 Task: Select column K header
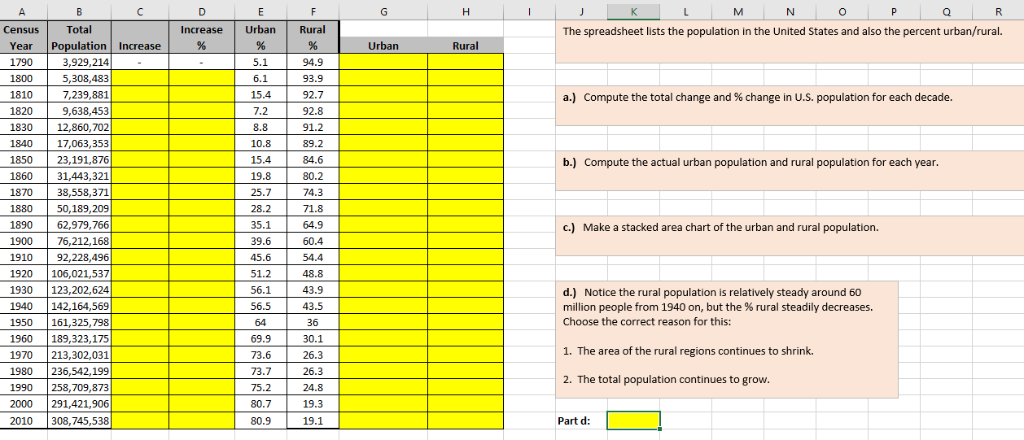pos(633,10)
